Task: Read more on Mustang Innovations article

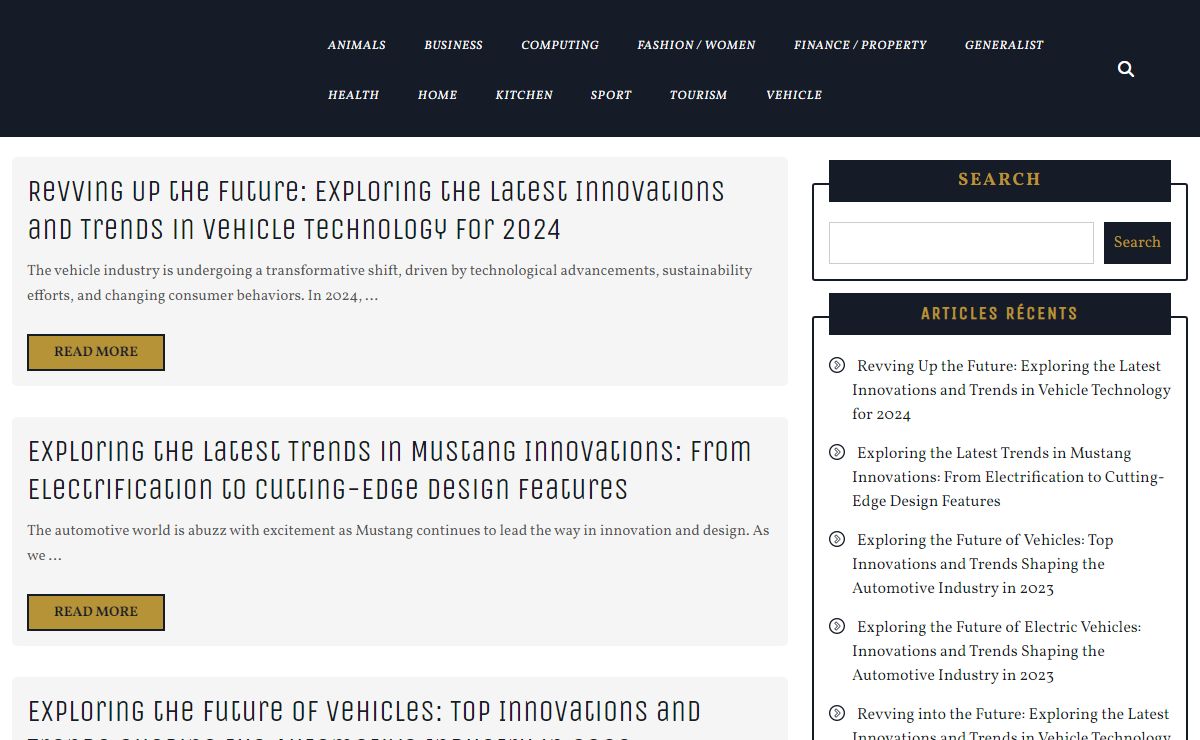Action: [96, 612]
